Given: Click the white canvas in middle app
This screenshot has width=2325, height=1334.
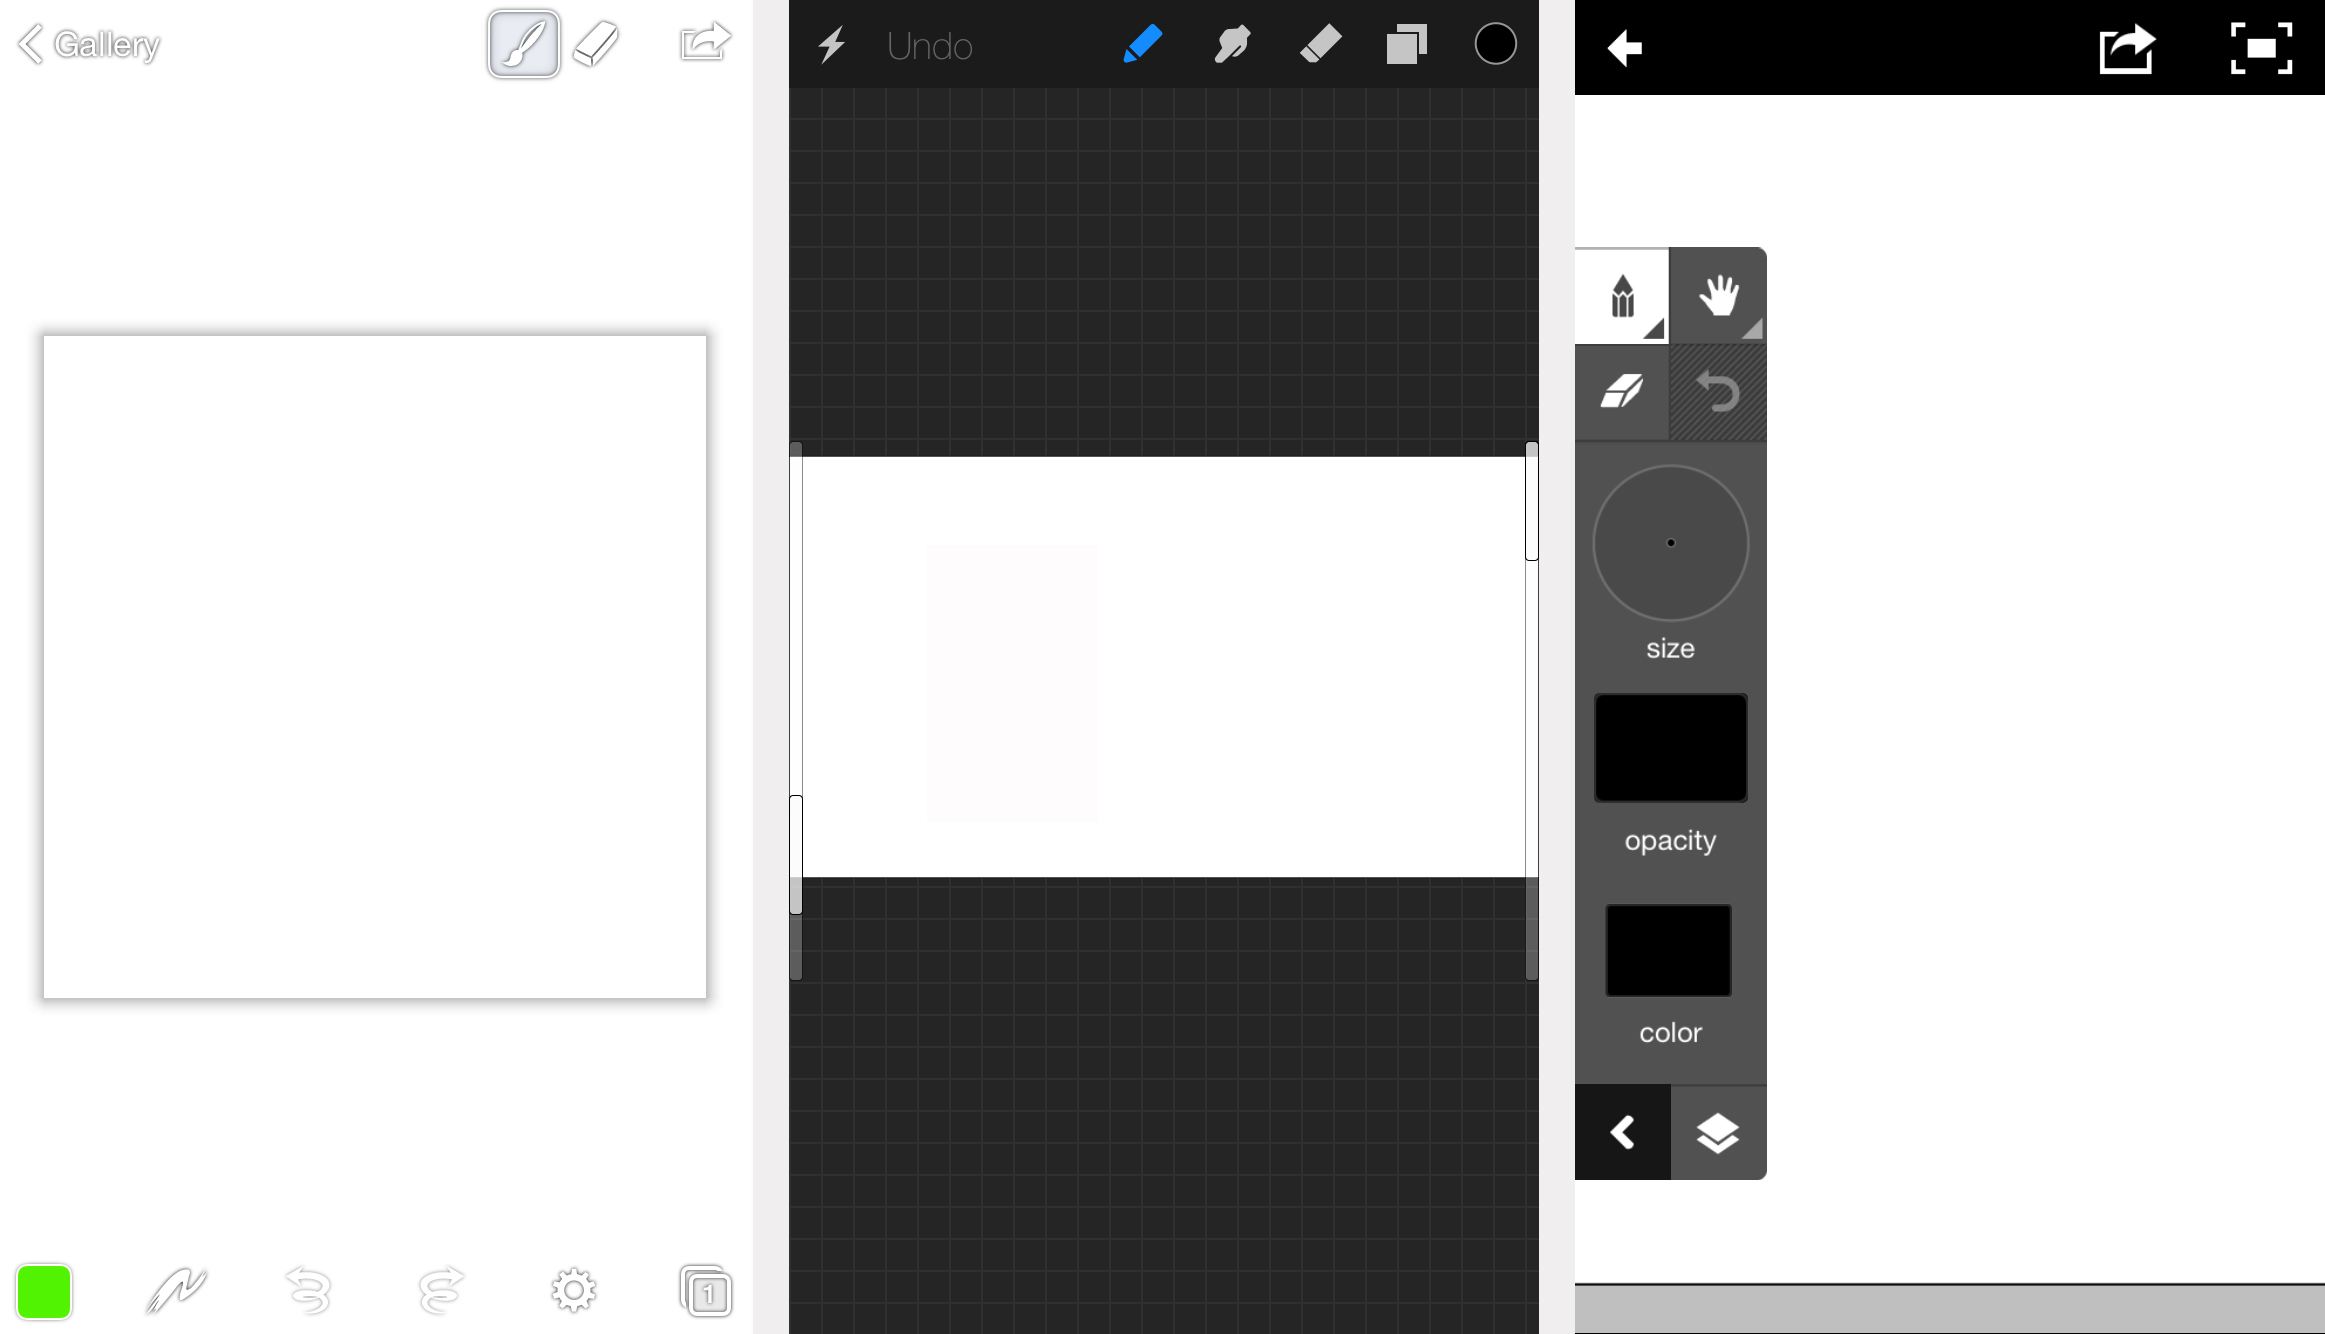Looking at the screenshot, I should pyautogui.click(x=1163, y=667).
